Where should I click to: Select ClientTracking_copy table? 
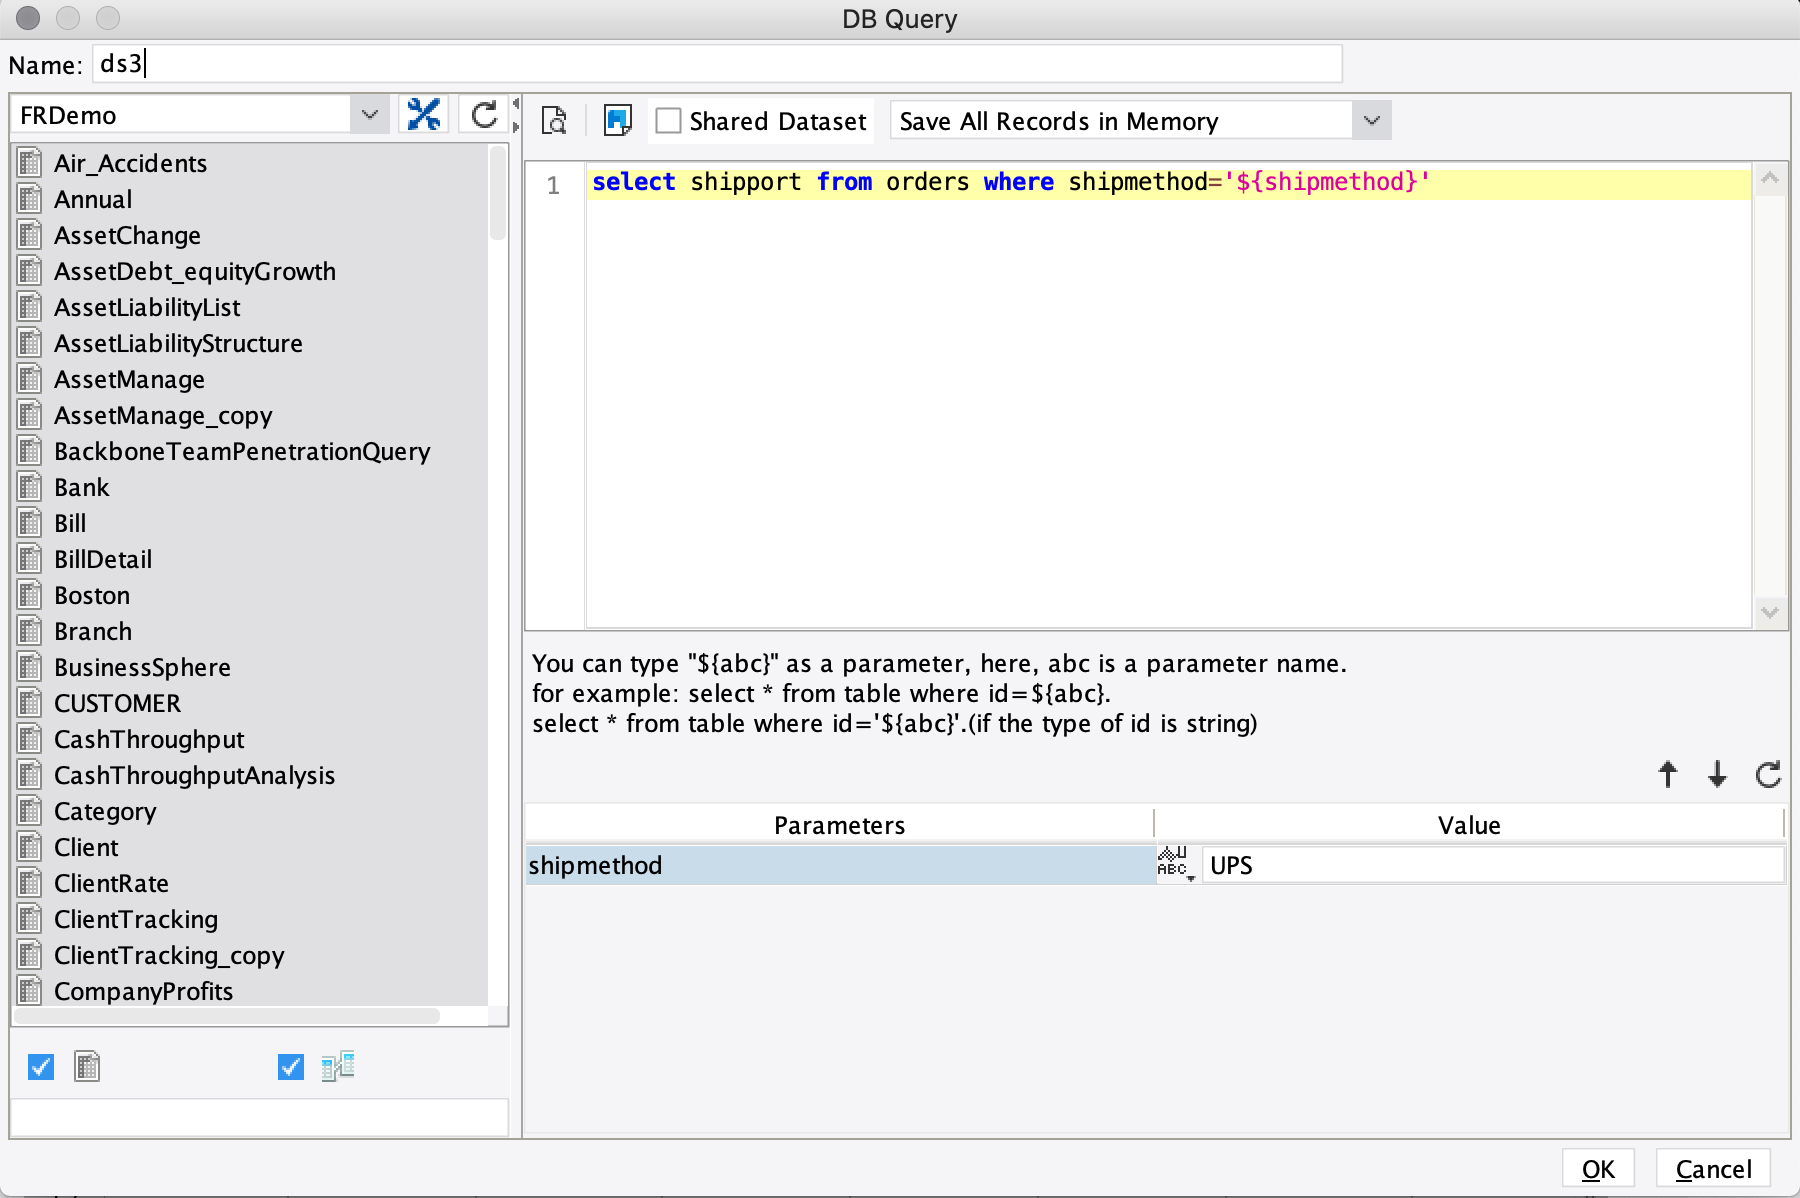point(169,955)
